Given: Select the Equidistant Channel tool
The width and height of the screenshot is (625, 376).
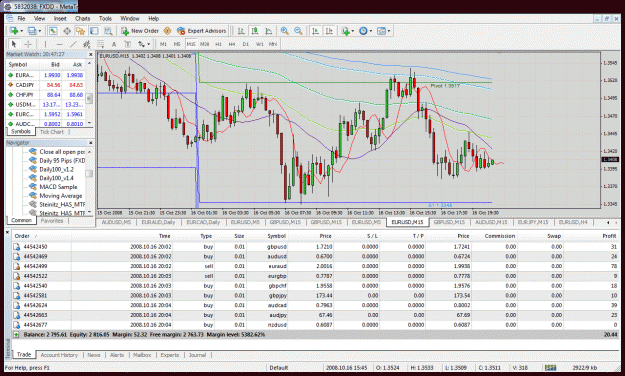Looking at the screenshot, I should point(86,44).
